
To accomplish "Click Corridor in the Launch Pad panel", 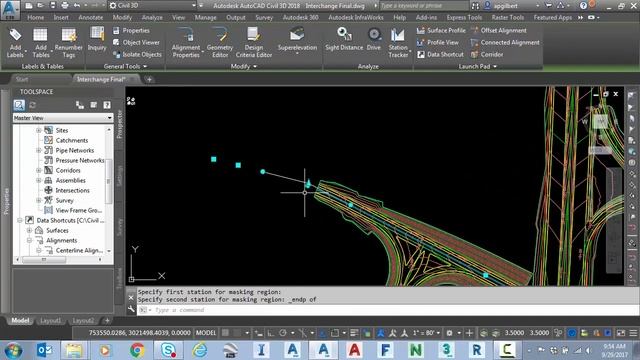I will click(487, 54).
